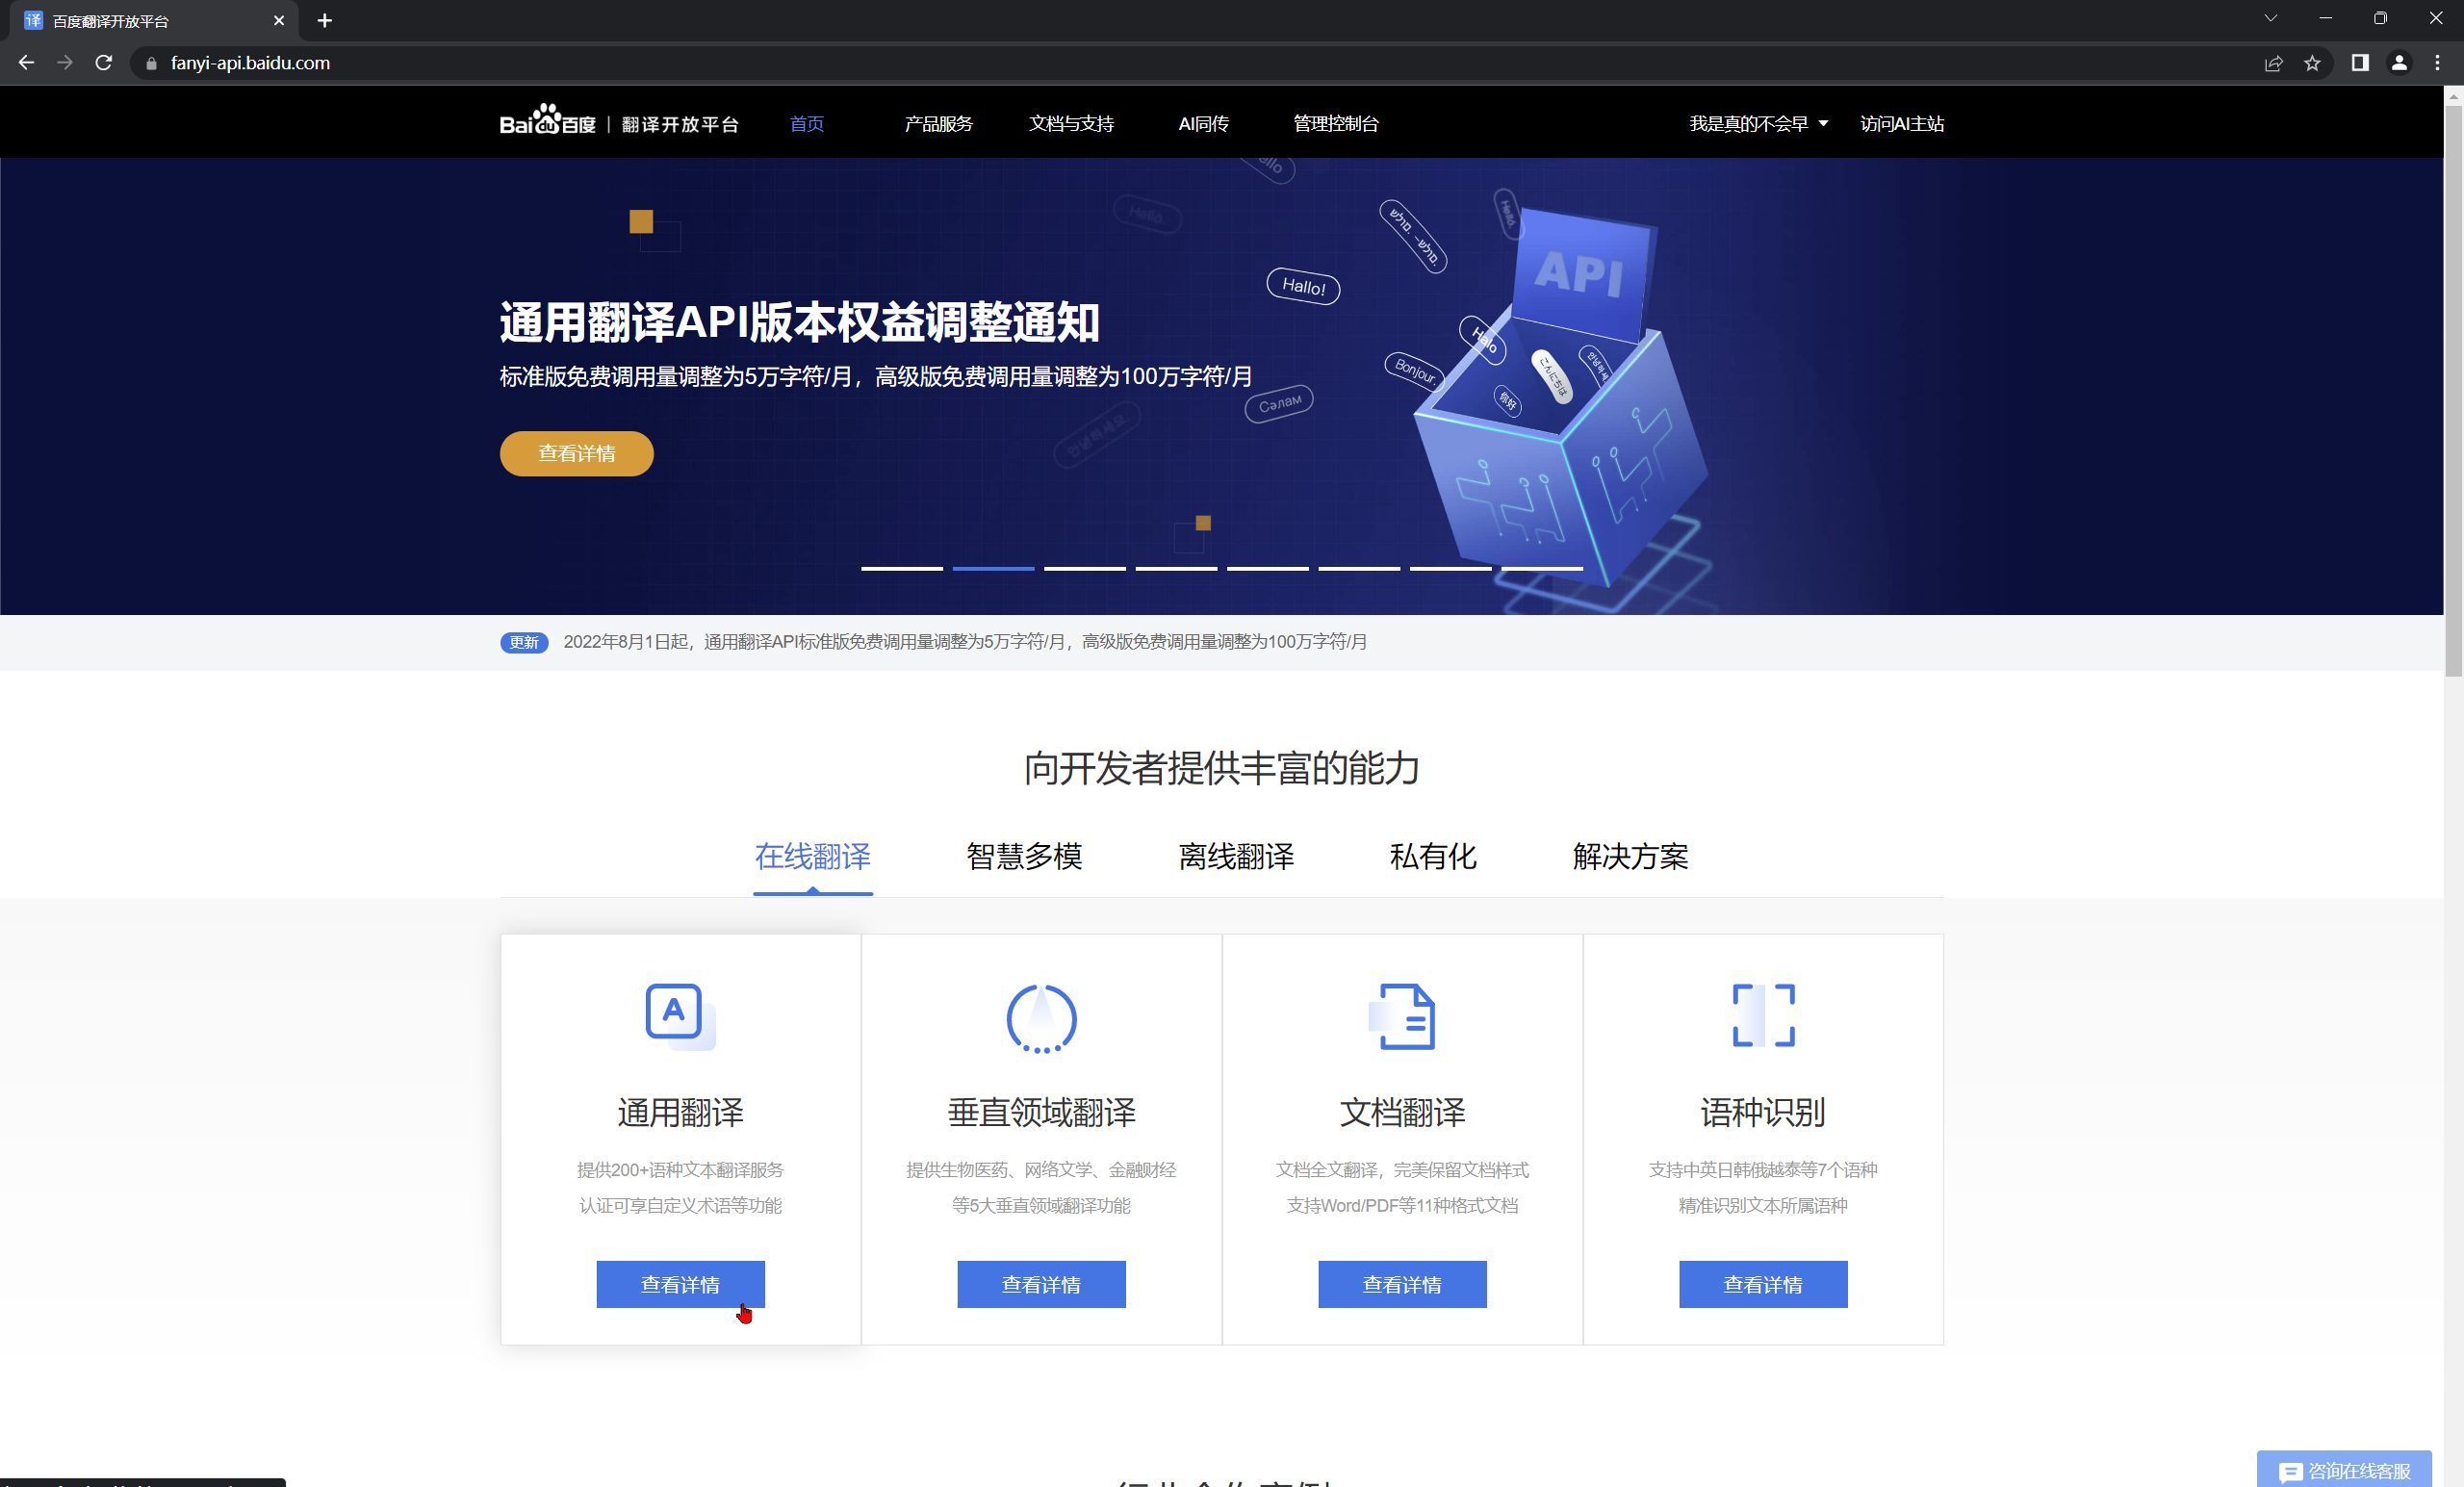The image size is (2464, 1487).
Task: Click the 在线翻译 tab icon
Action: (x=811, y=859)
